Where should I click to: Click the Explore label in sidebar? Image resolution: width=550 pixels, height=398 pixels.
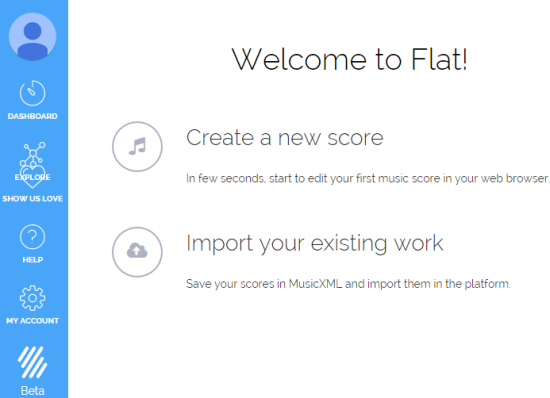point(32,177)
